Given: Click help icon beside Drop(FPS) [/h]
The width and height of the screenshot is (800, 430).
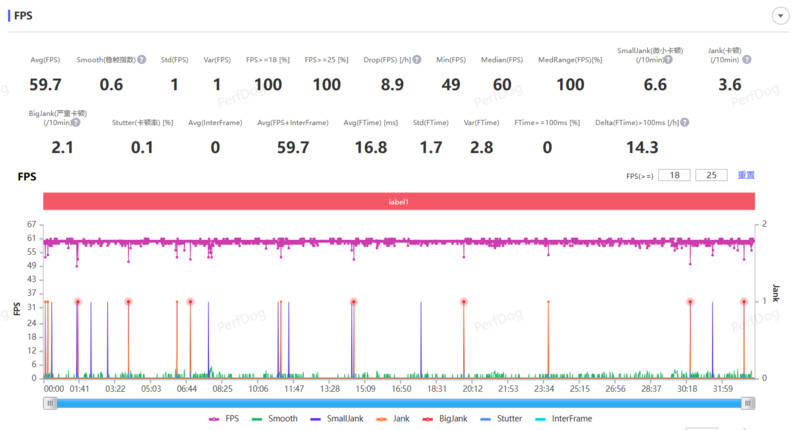Looking at the screenshot, I should [x=417, y=60].
